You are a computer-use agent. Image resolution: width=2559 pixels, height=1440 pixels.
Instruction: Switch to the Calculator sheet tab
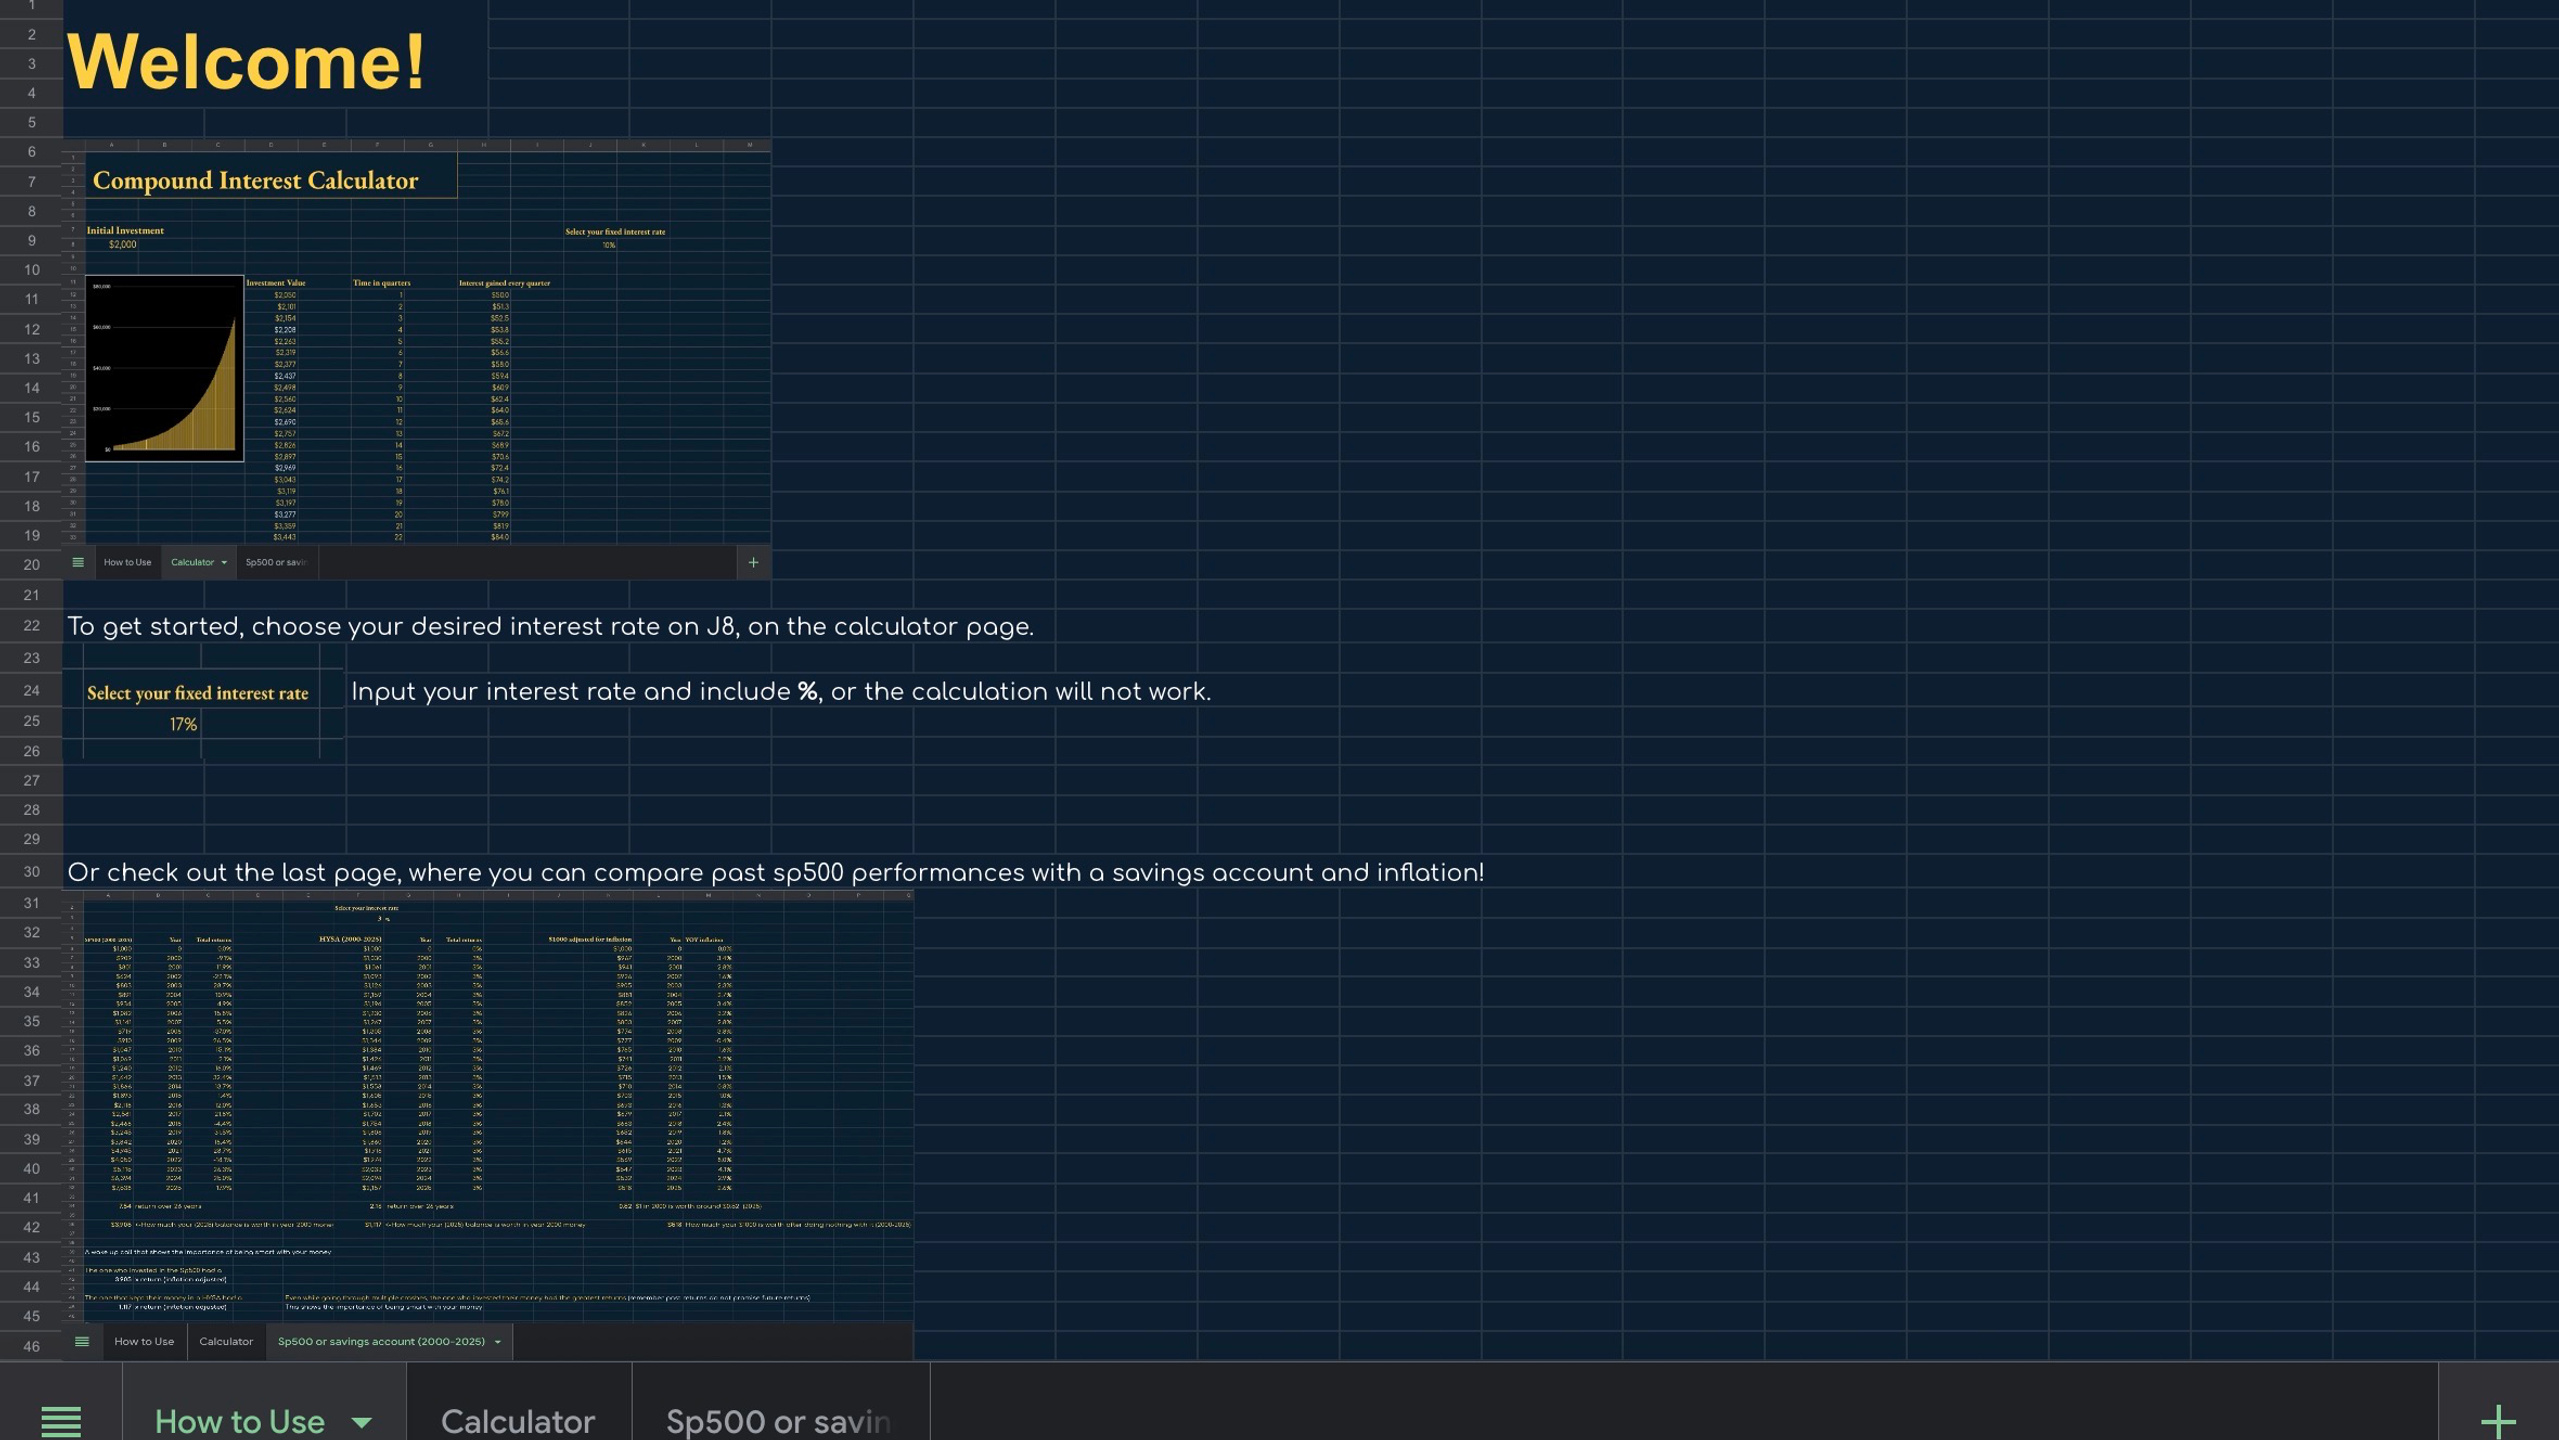(518, 1421)
